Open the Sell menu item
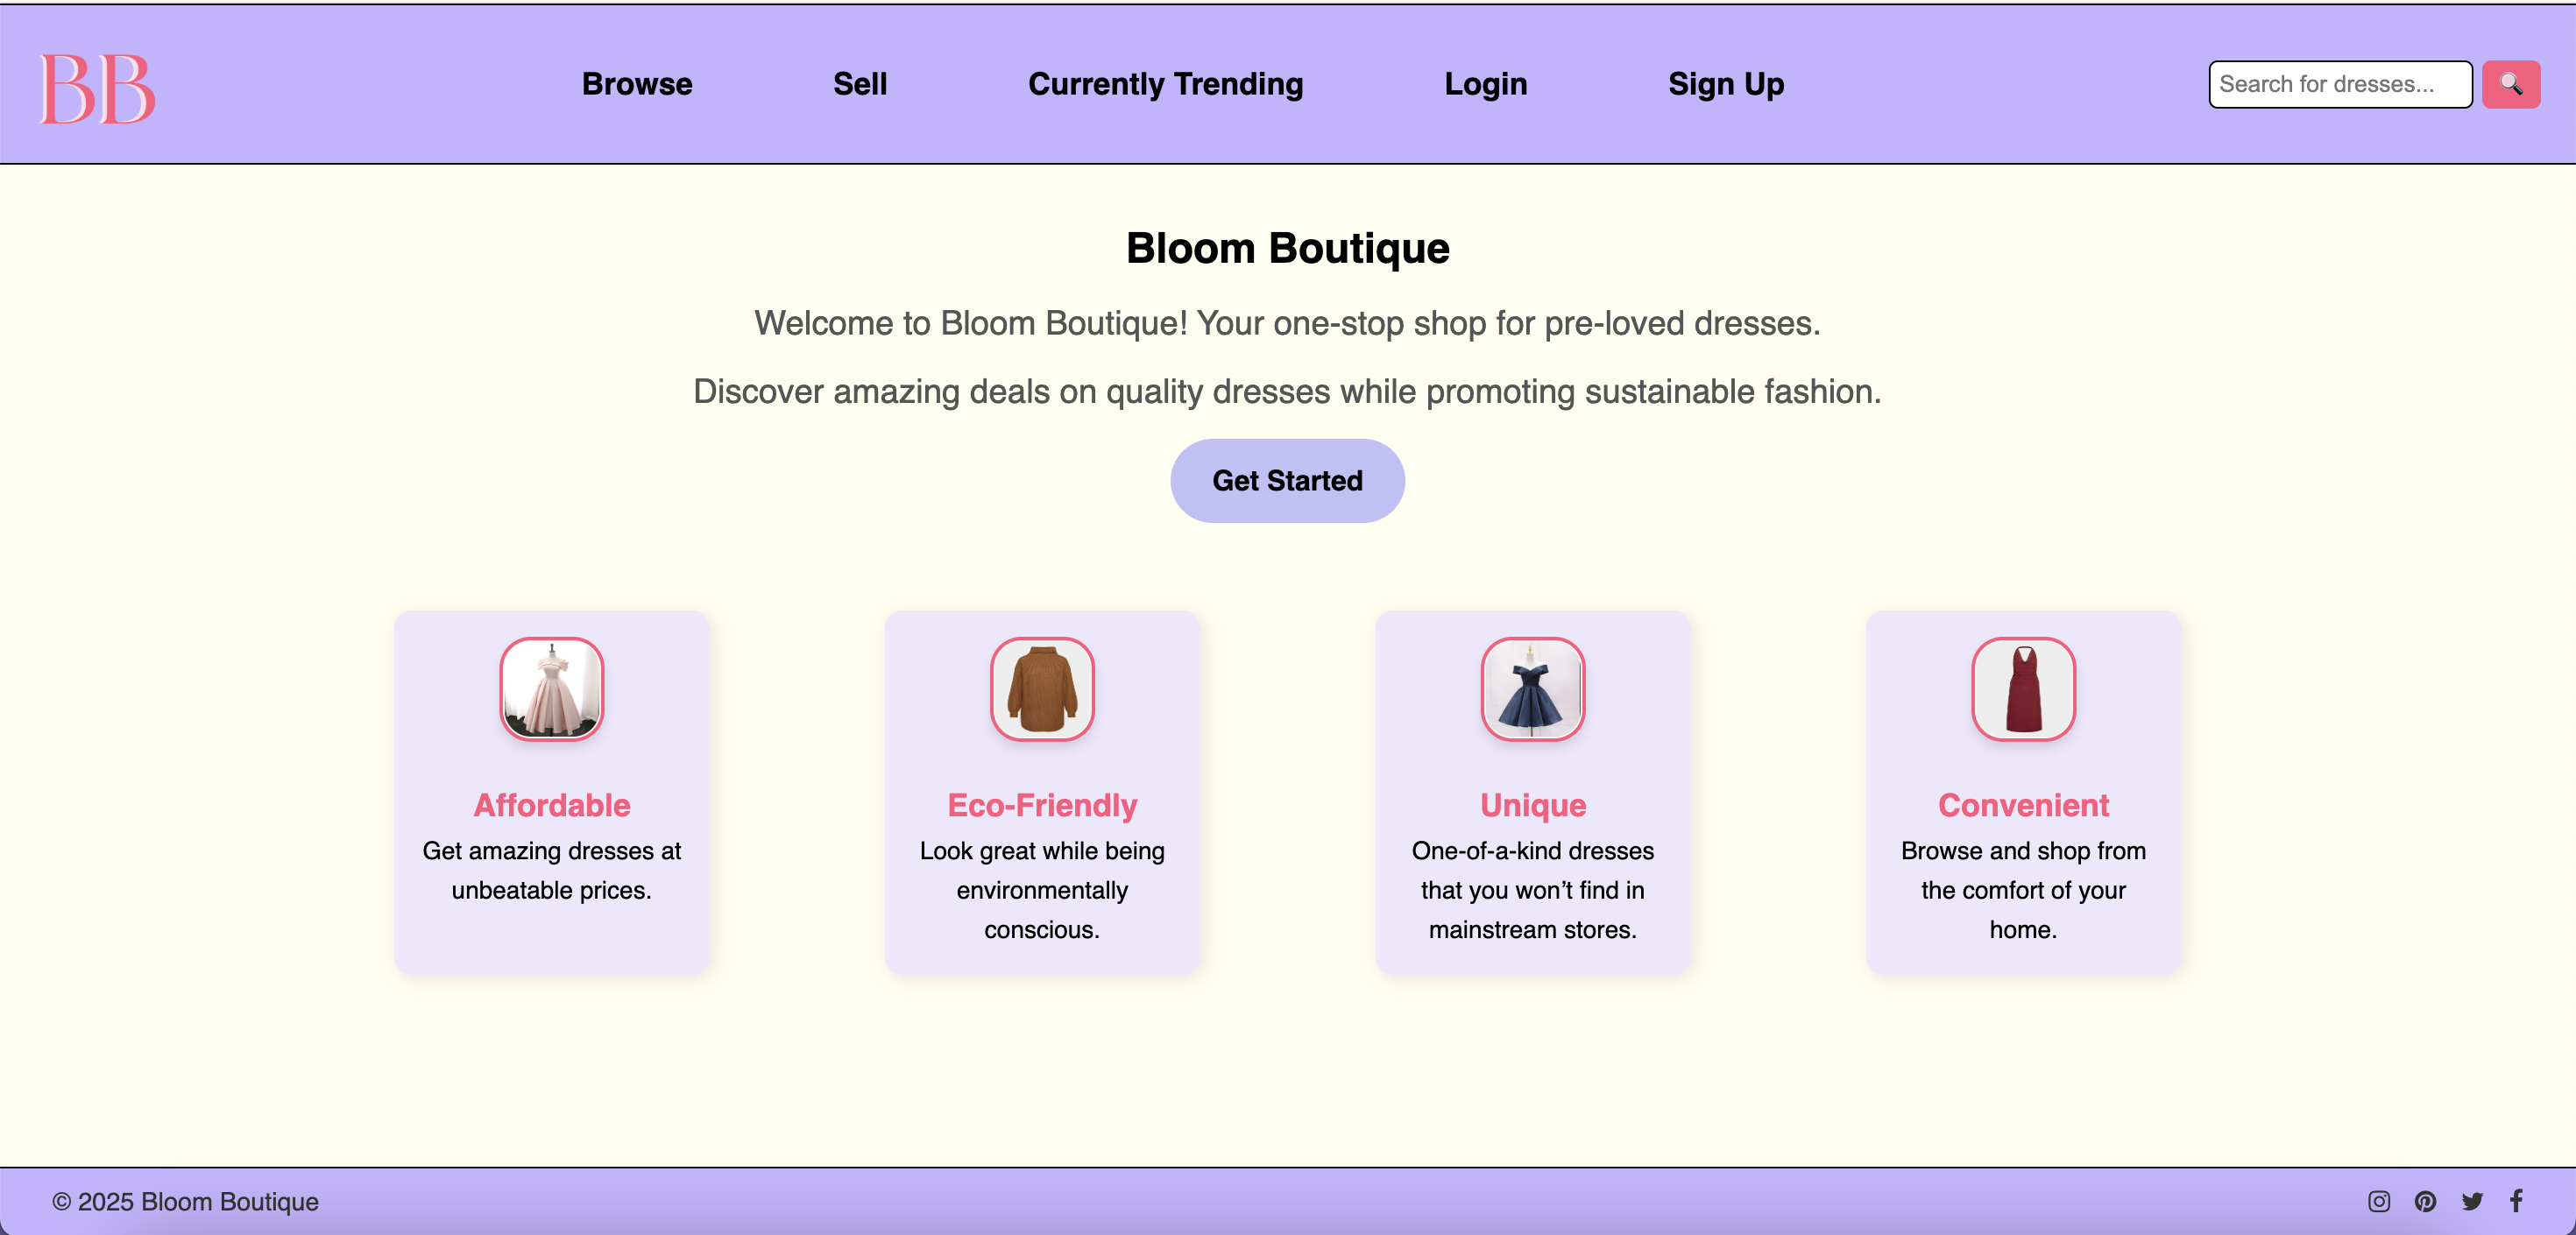The image size is (2576, 1235). click(x=860, y=84)
